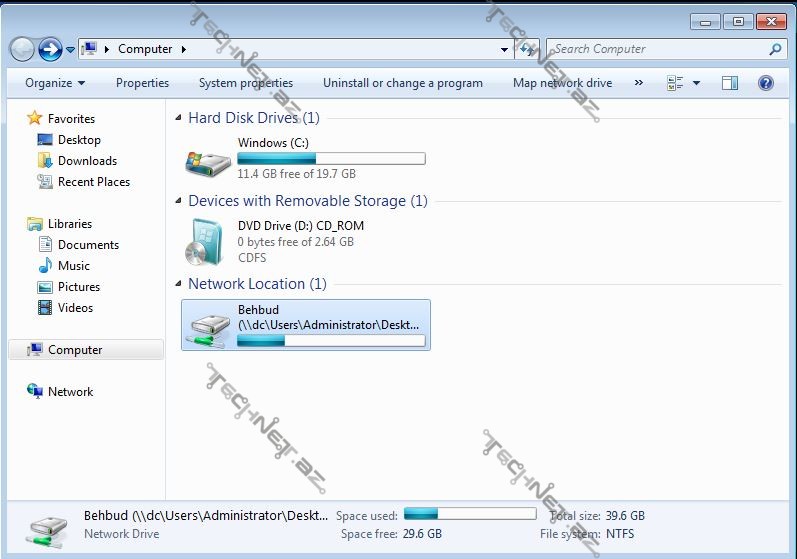Open the view options dropdown arrow

[696, 83]
